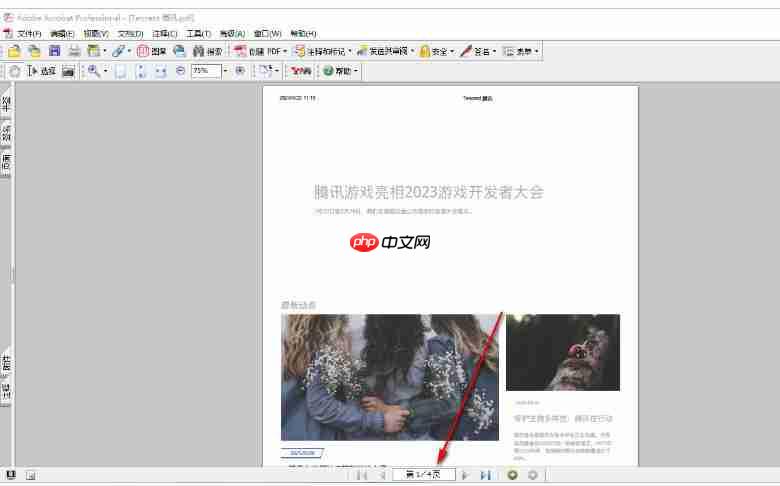Click the Actual Size page icon
780x486 pixels.
pyautogui.click(x=121, y=72)
